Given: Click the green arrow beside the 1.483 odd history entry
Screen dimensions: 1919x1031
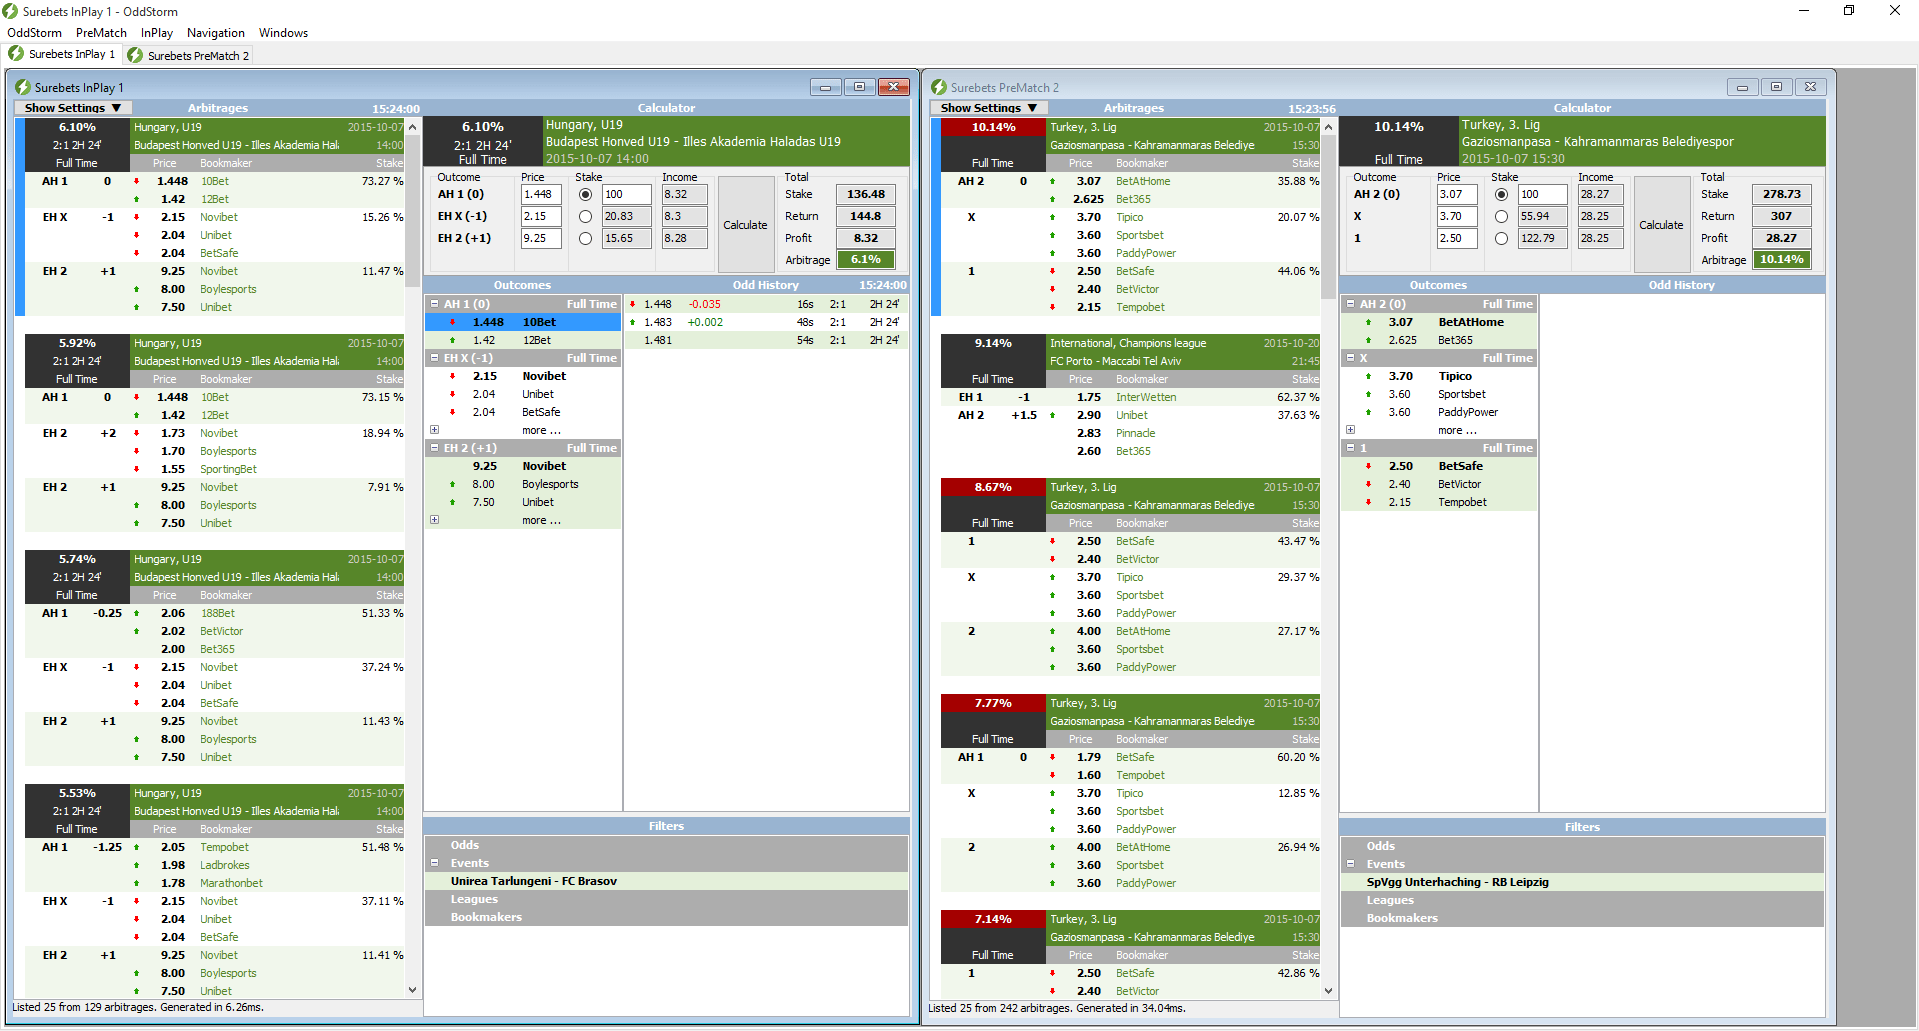Looking at the screenshot, I should point(632,322).
